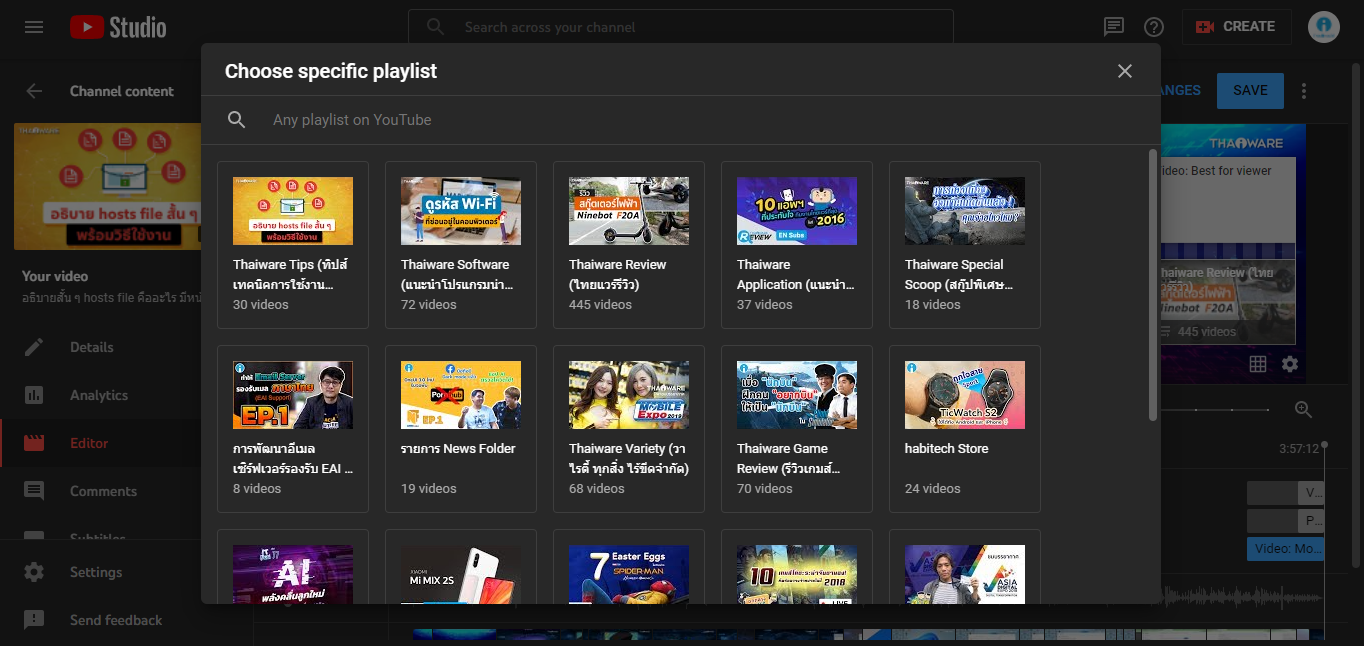Close the Choose specific playlist dialog
Image resolution: width=1364 pixels, height=646 pixels.
coord(1125,71)
